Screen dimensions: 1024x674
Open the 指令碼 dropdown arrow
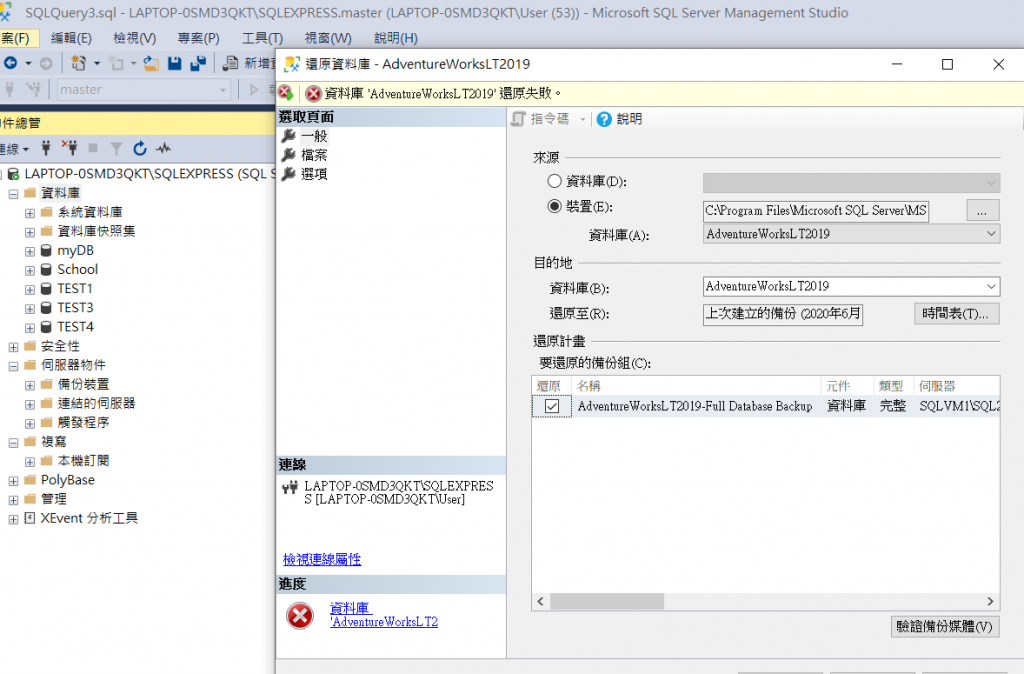[x=583, y=120]
